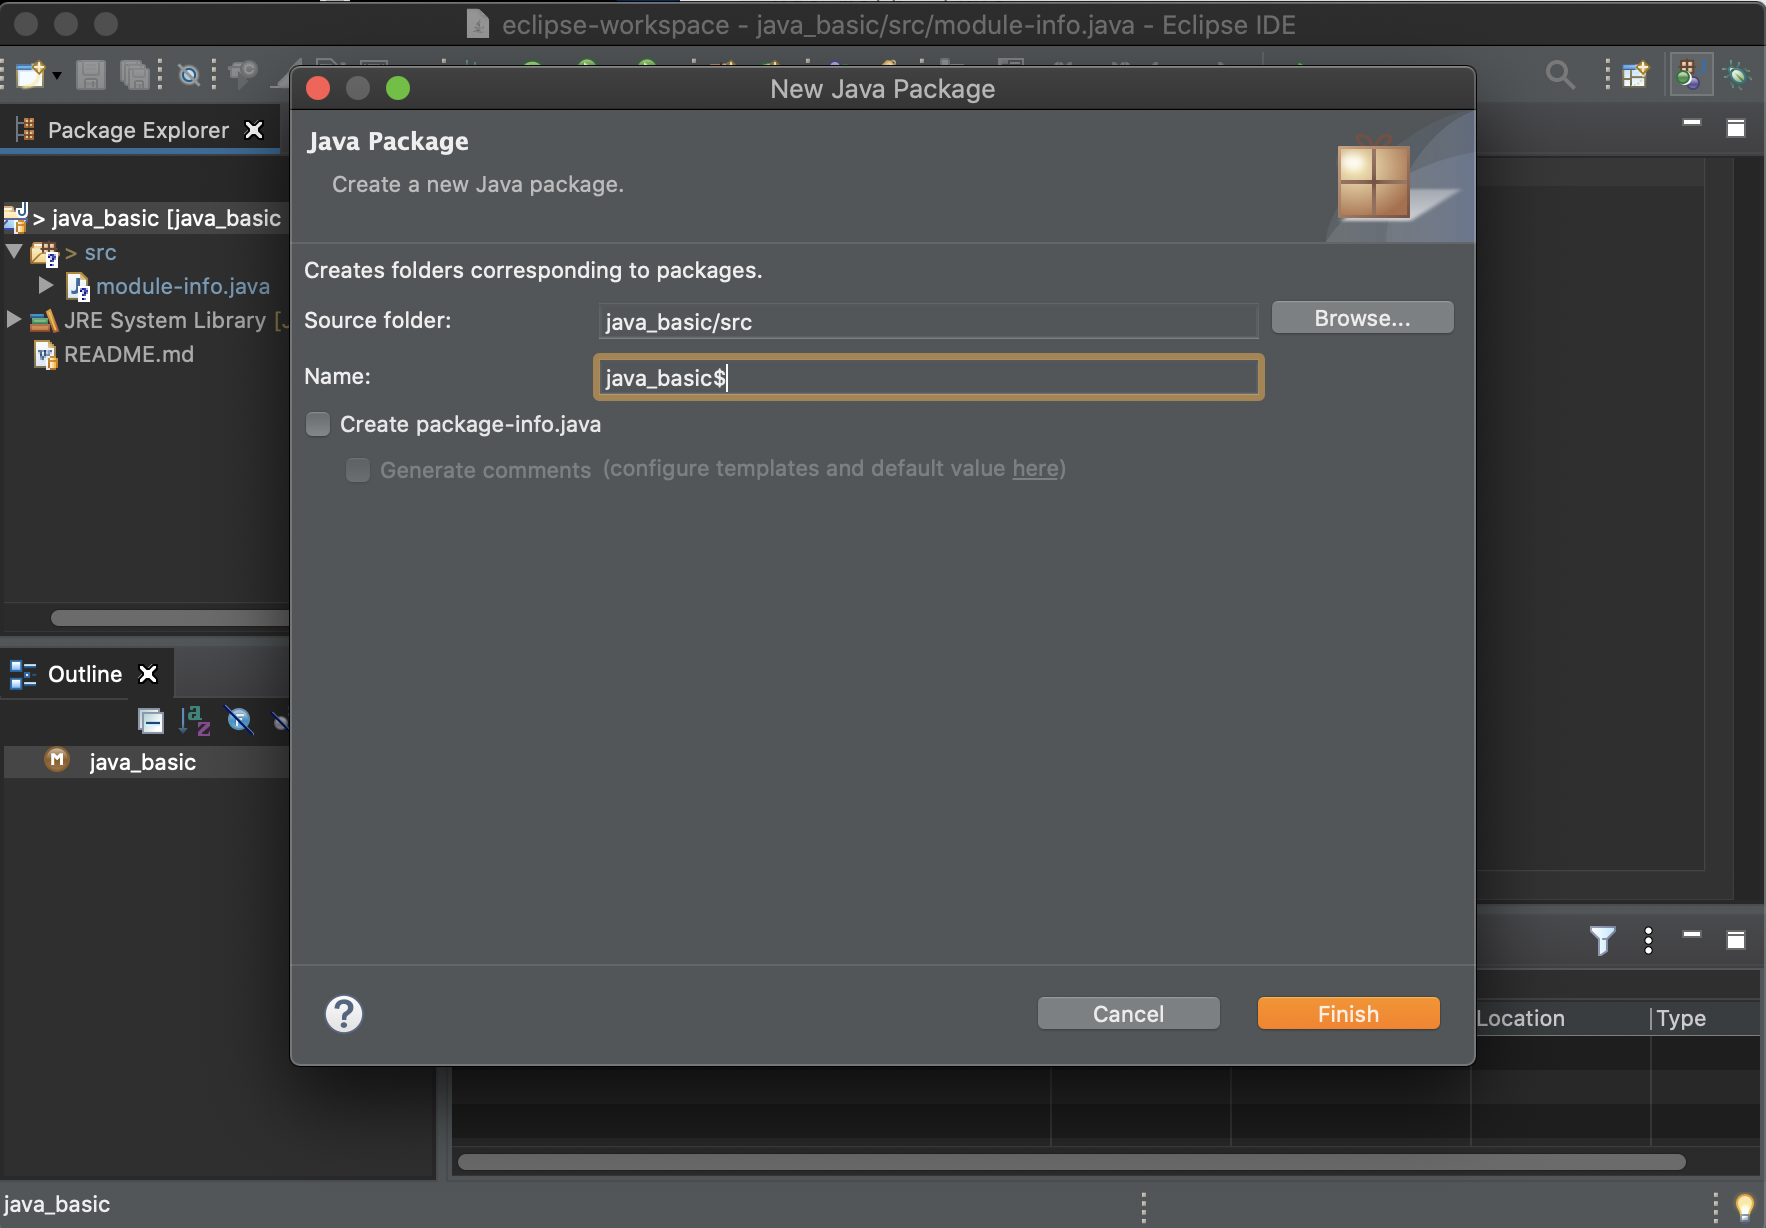The height and width of the screenshot is (1228, 1766).
Task: Click the java_basic project icon
Action: point(16,217)
